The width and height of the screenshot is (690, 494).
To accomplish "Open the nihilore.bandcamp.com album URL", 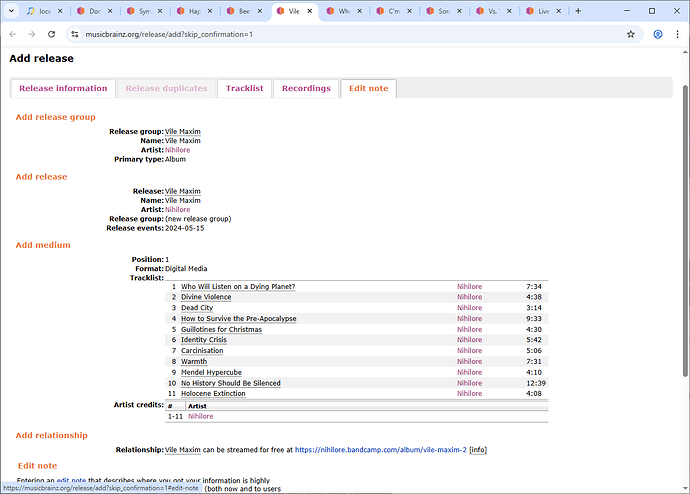I will pos(380,450).
